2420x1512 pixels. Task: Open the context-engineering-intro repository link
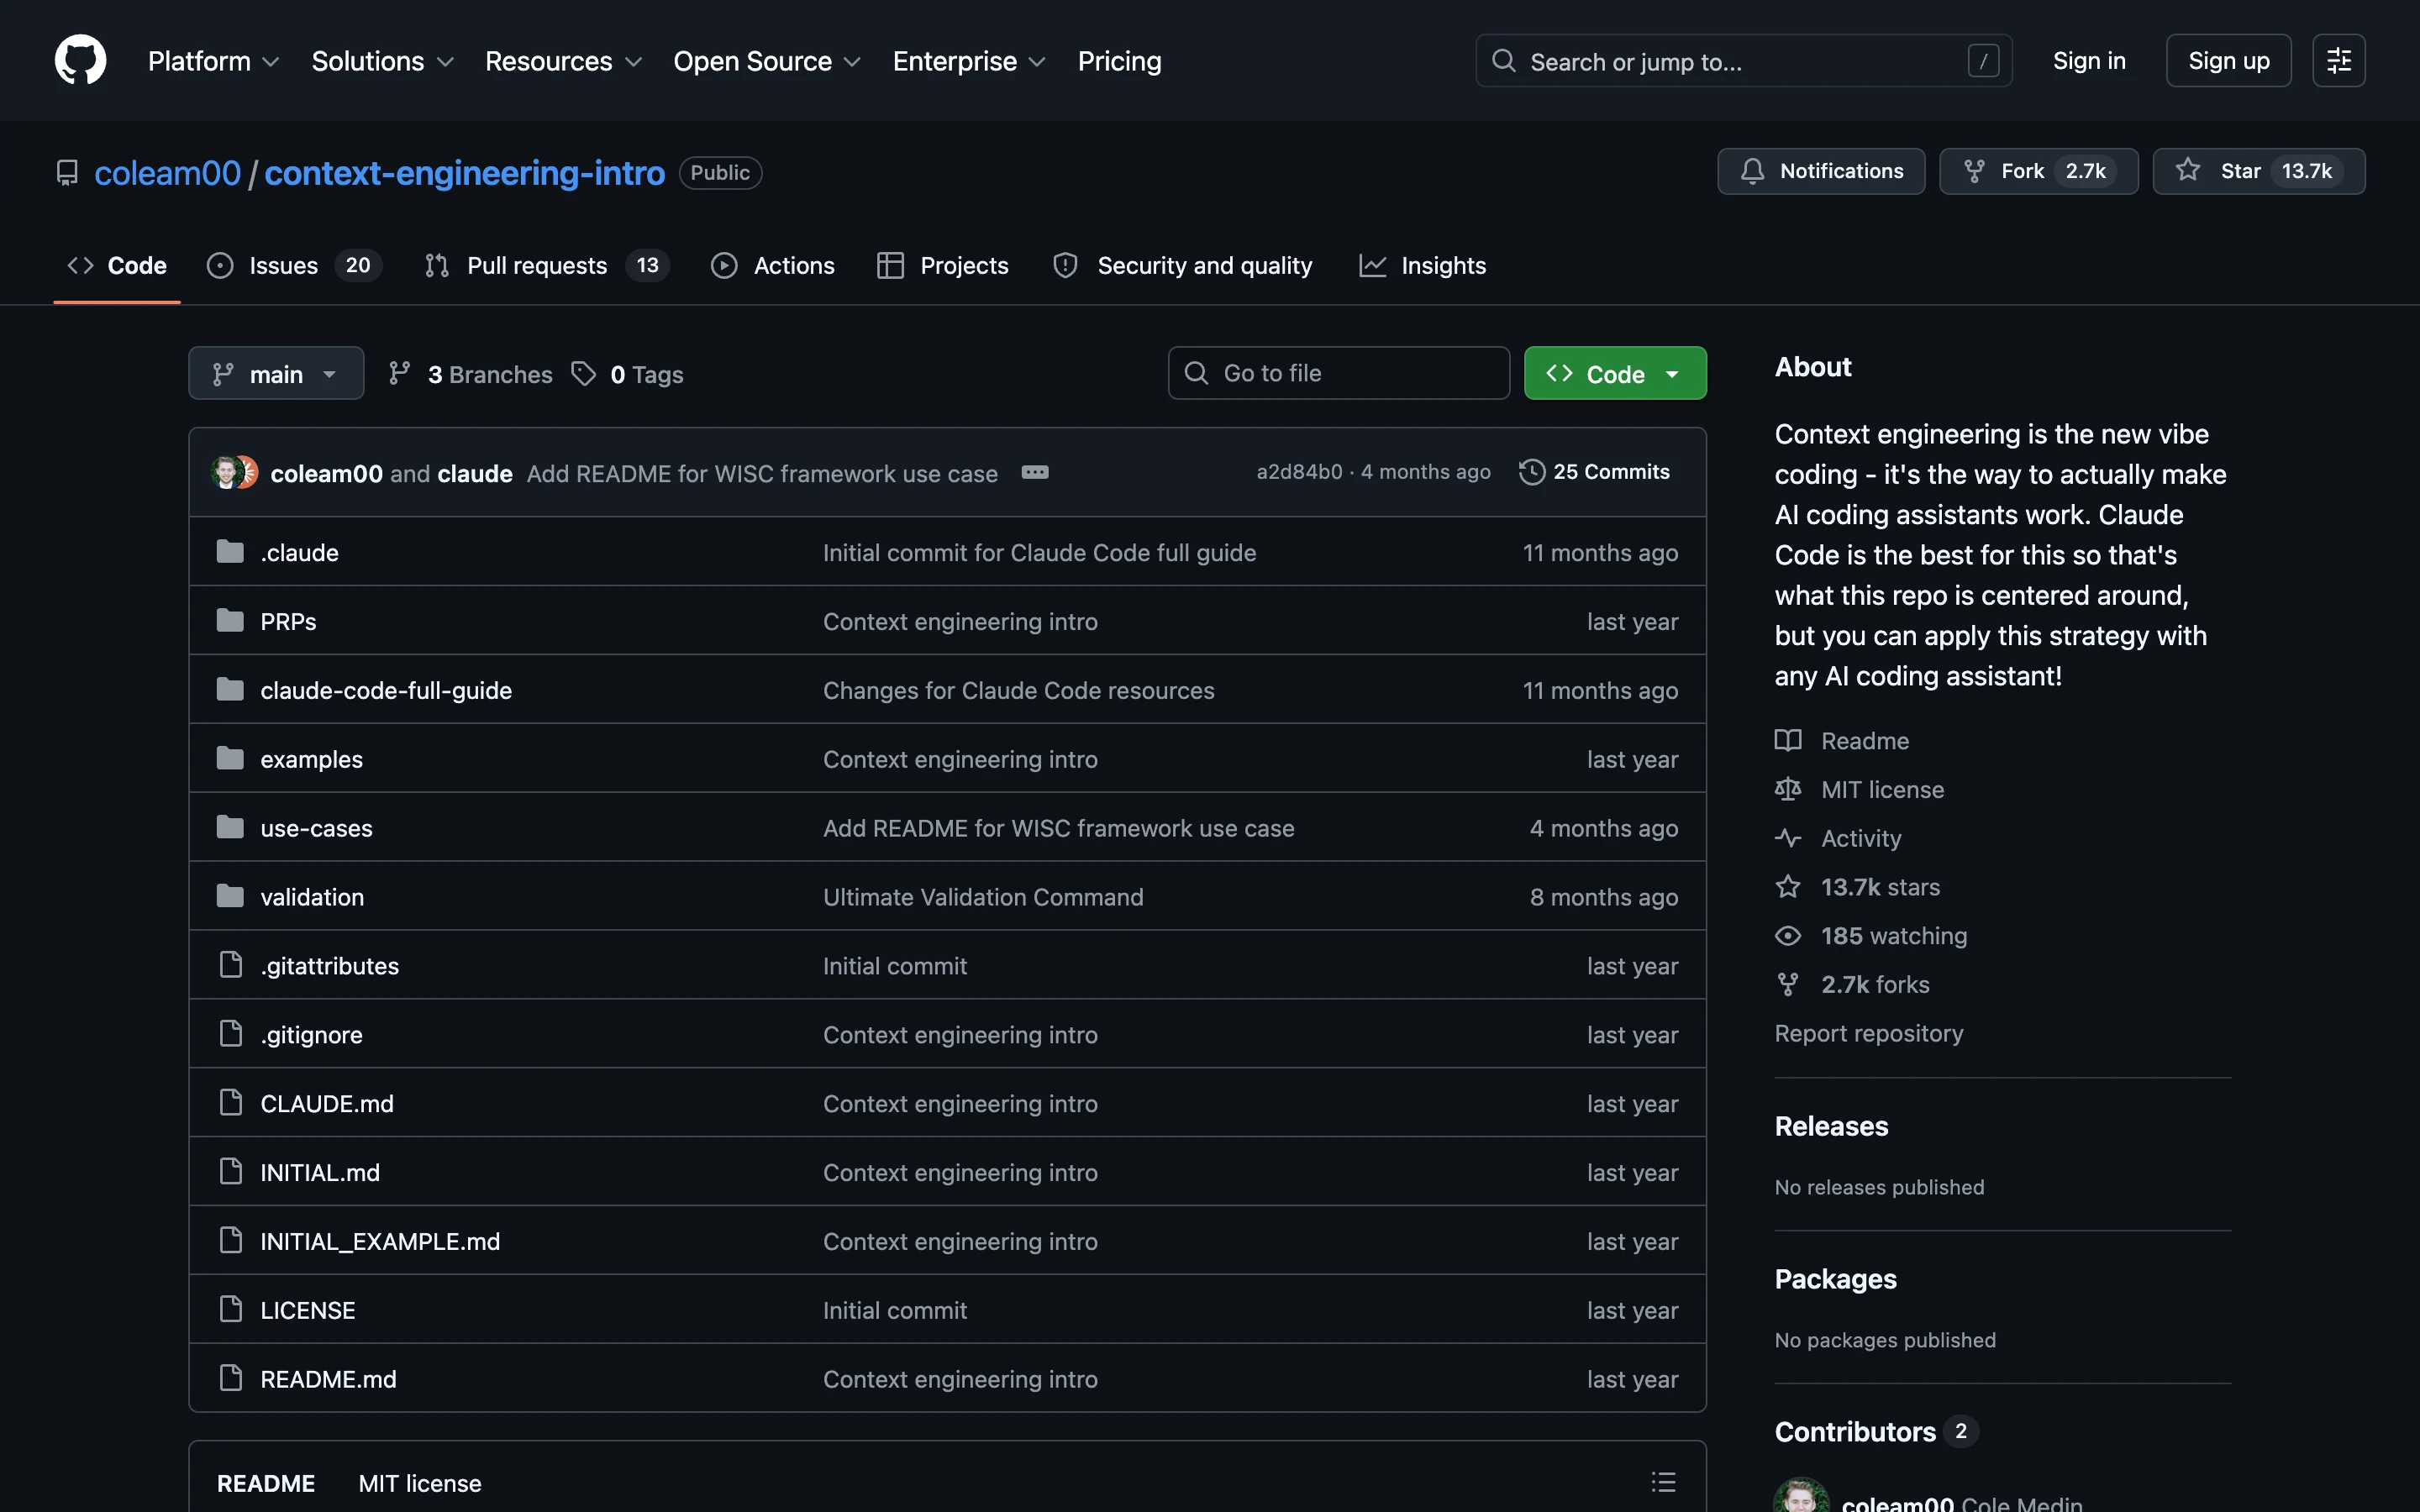pos(464,173)
